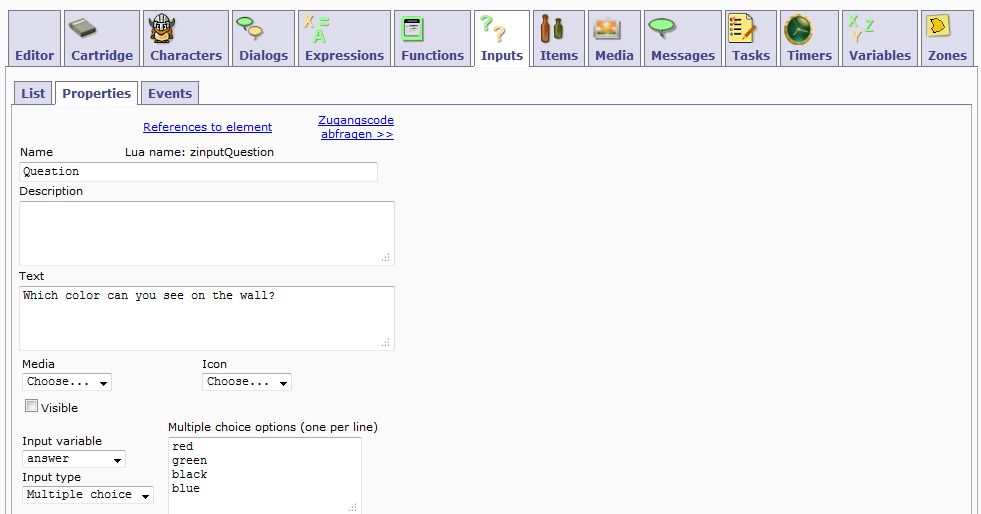The image size is (981, 514).
Task: Click the Characters viking icon
Action: [x=161, y=30]
